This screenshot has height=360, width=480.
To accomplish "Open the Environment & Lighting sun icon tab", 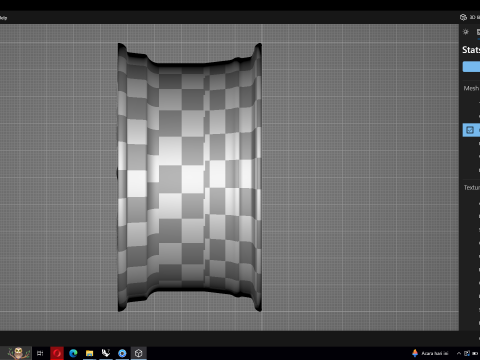I will 466,32.
